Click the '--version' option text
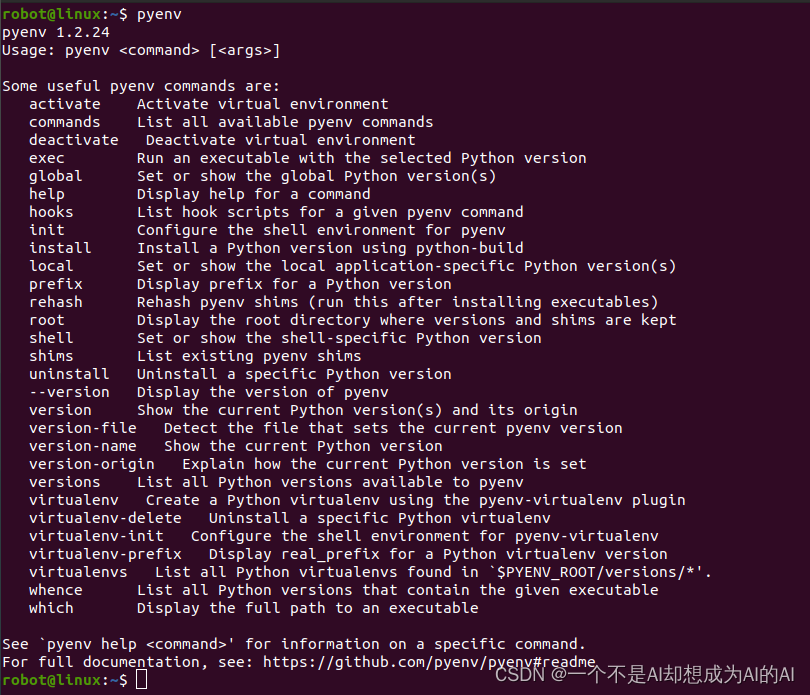 pyautogui.click(x=70, y=392)
